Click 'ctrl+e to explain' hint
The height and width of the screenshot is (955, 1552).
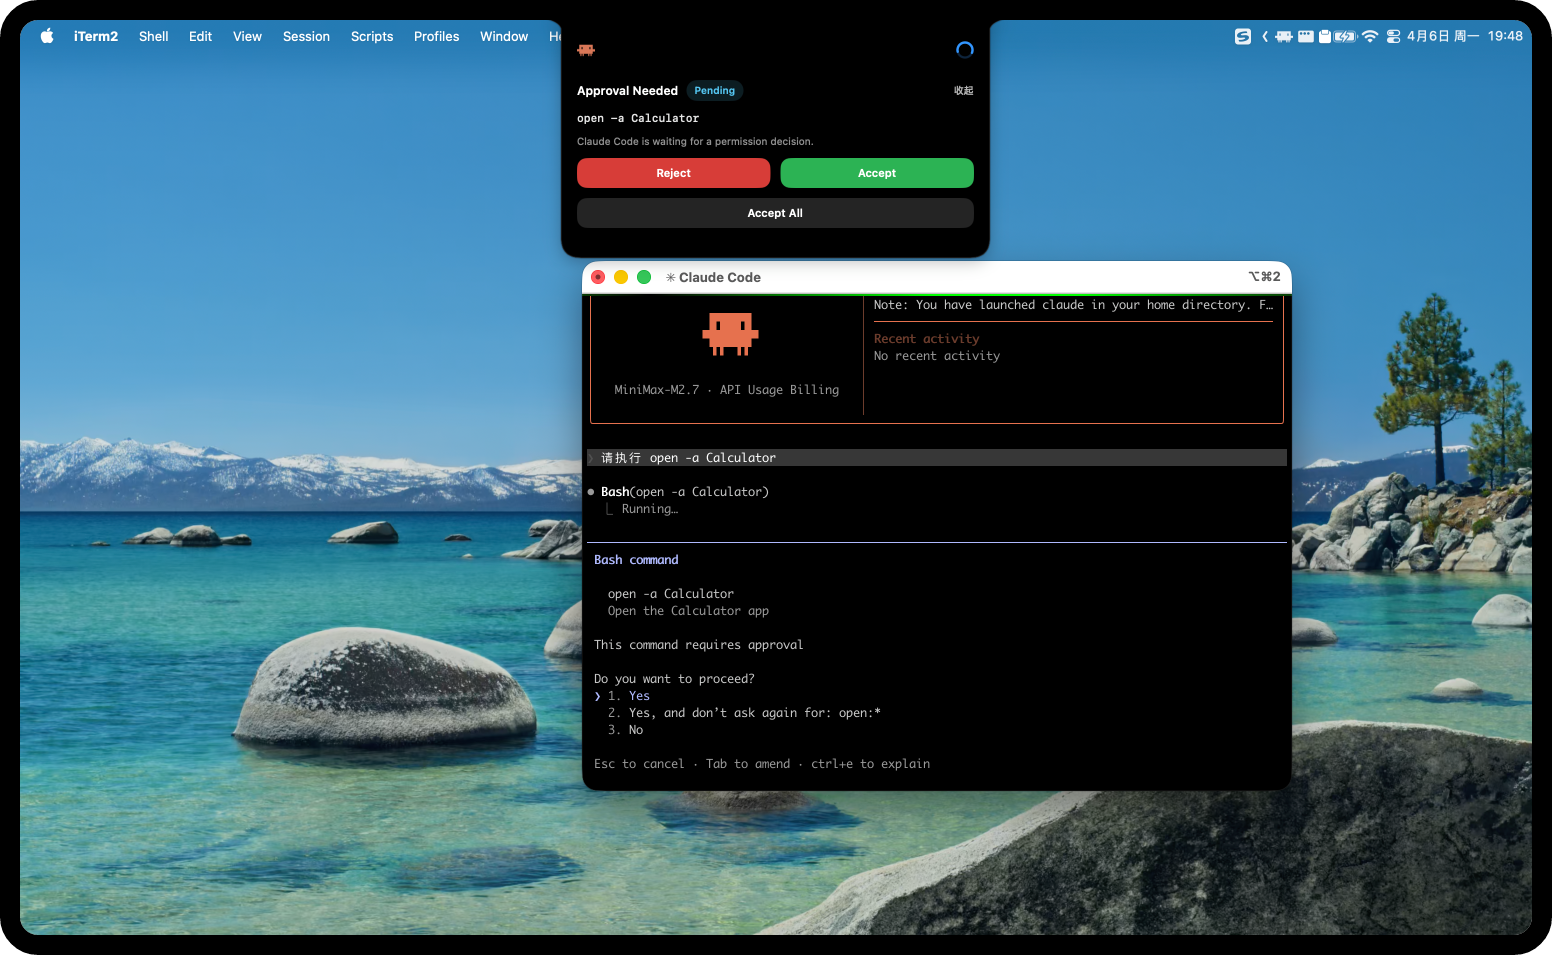click(x=871, y=764)
